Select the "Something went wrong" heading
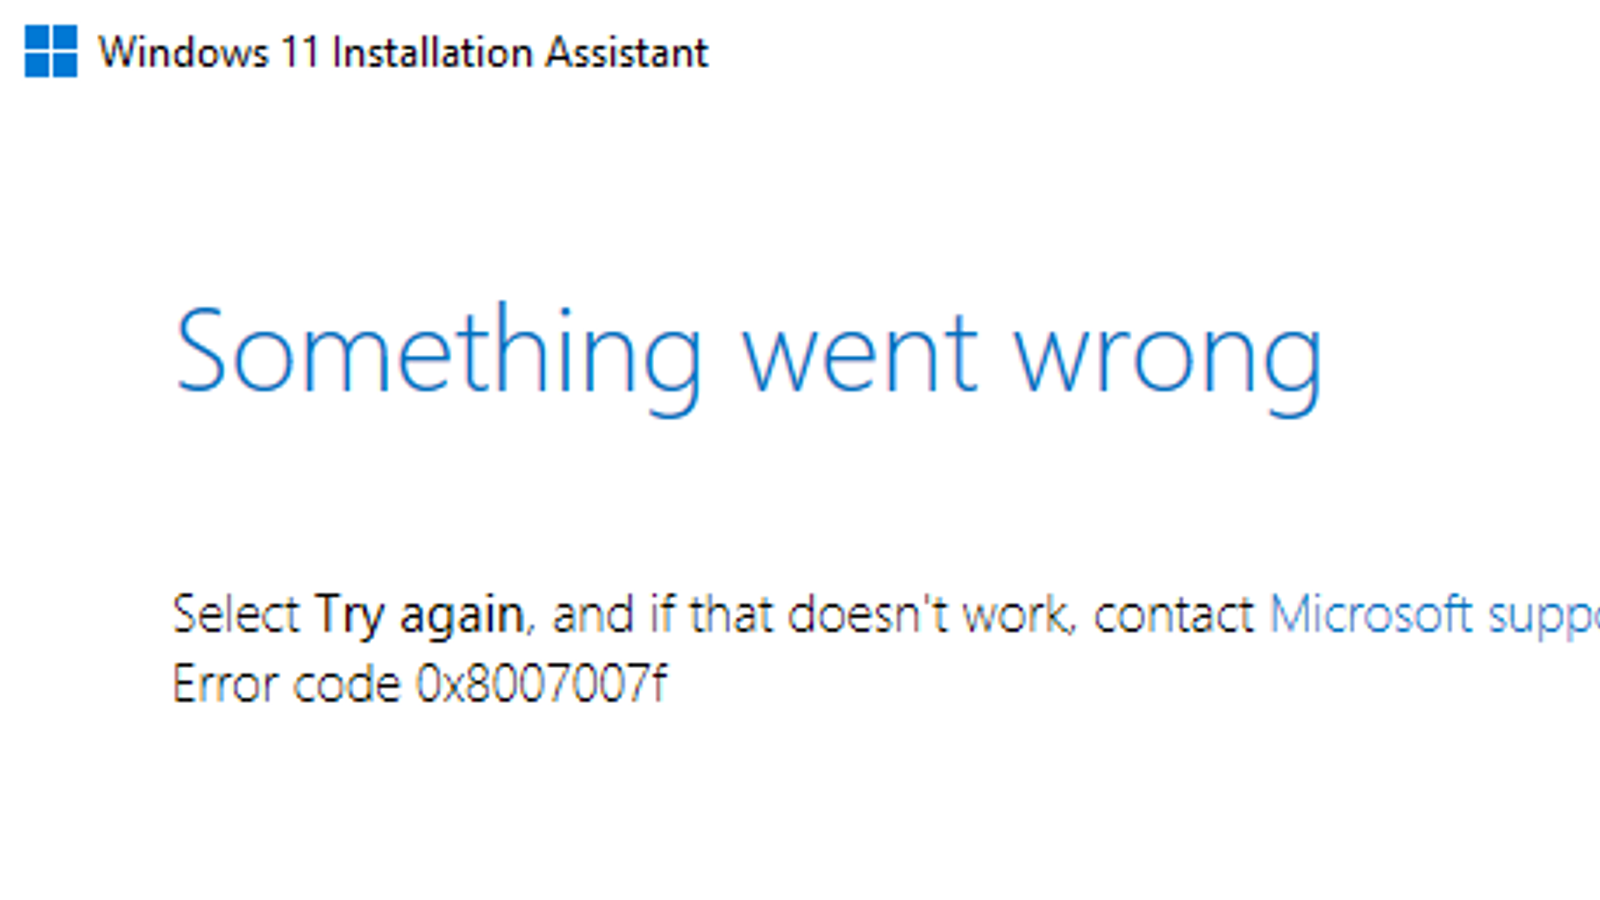1600x900 pixels. [748, 353]
